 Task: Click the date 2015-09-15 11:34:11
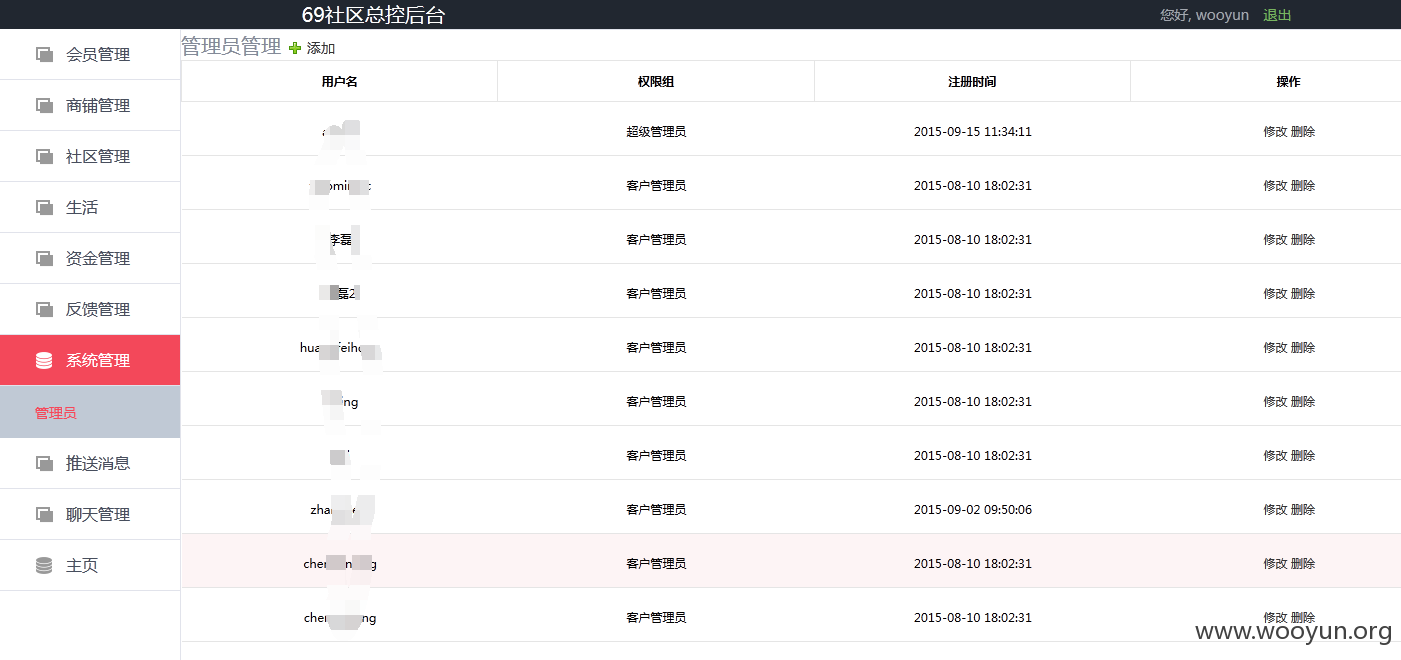[973, 132]
